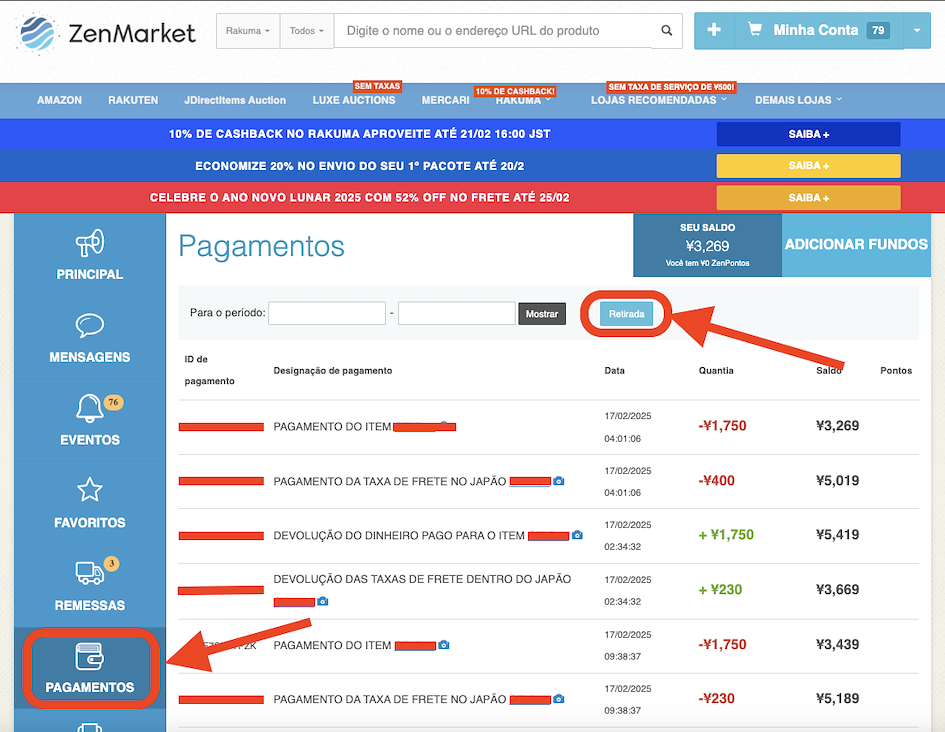Image resolution: width=945 pixels, height=732 pixels.
Task: Click the ZenMarket logo
Action: pos(106,33)
